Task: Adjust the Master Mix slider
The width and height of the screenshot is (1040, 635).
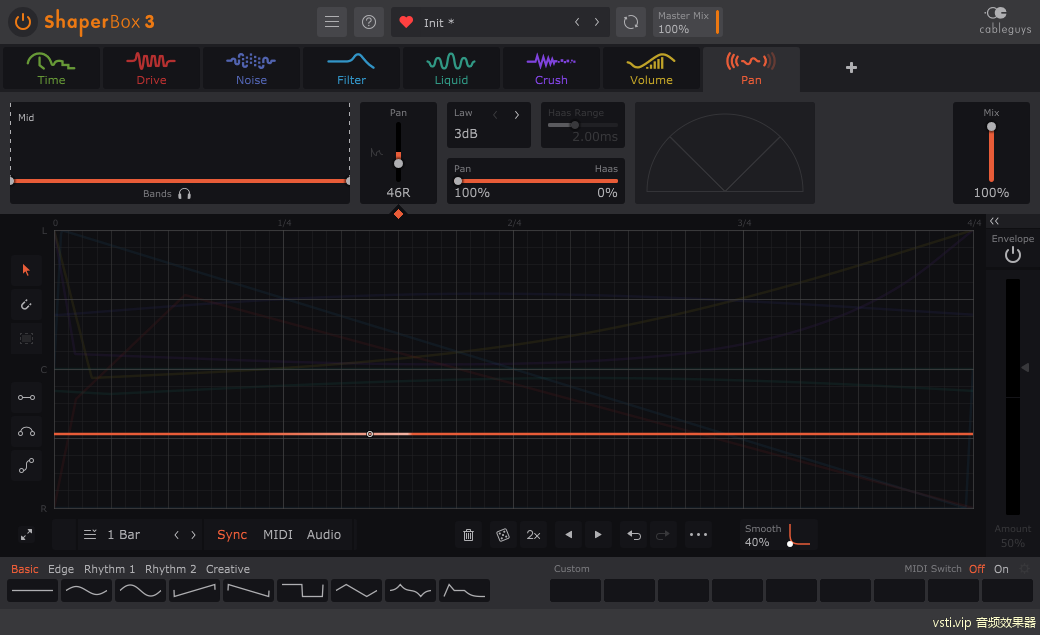Action: [717, 22]
